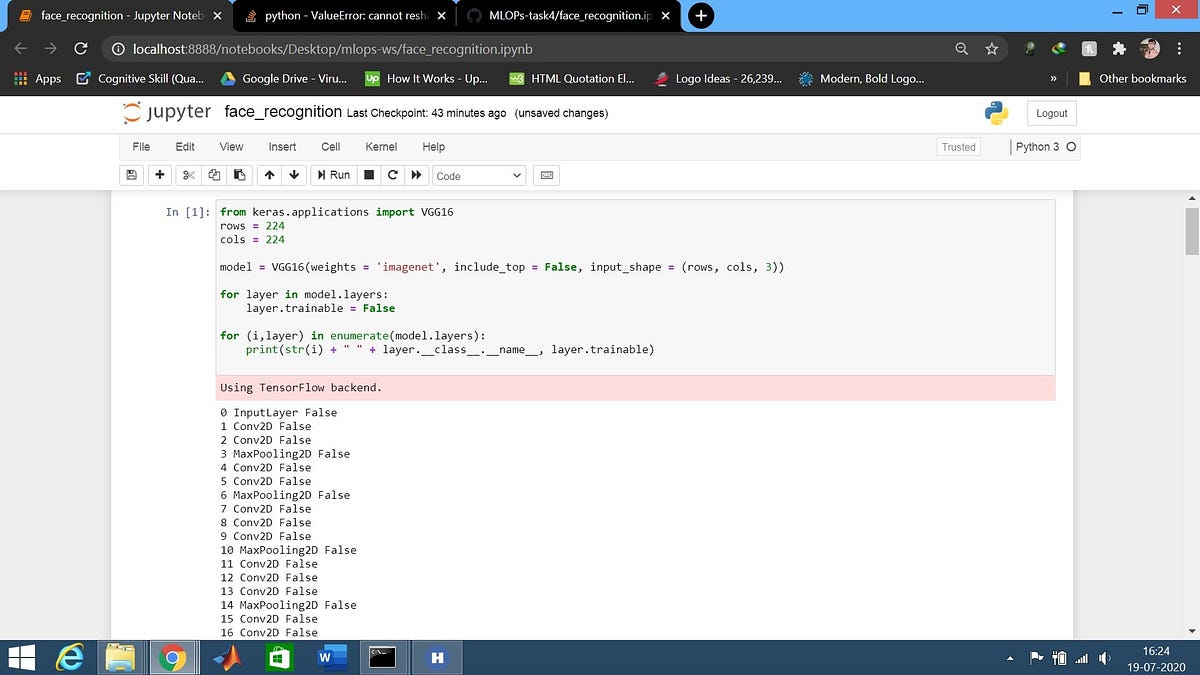Viewport: 1200px width, 675px height.
Task: Paste cells from clipboard
Action: (x=238, y=175)
